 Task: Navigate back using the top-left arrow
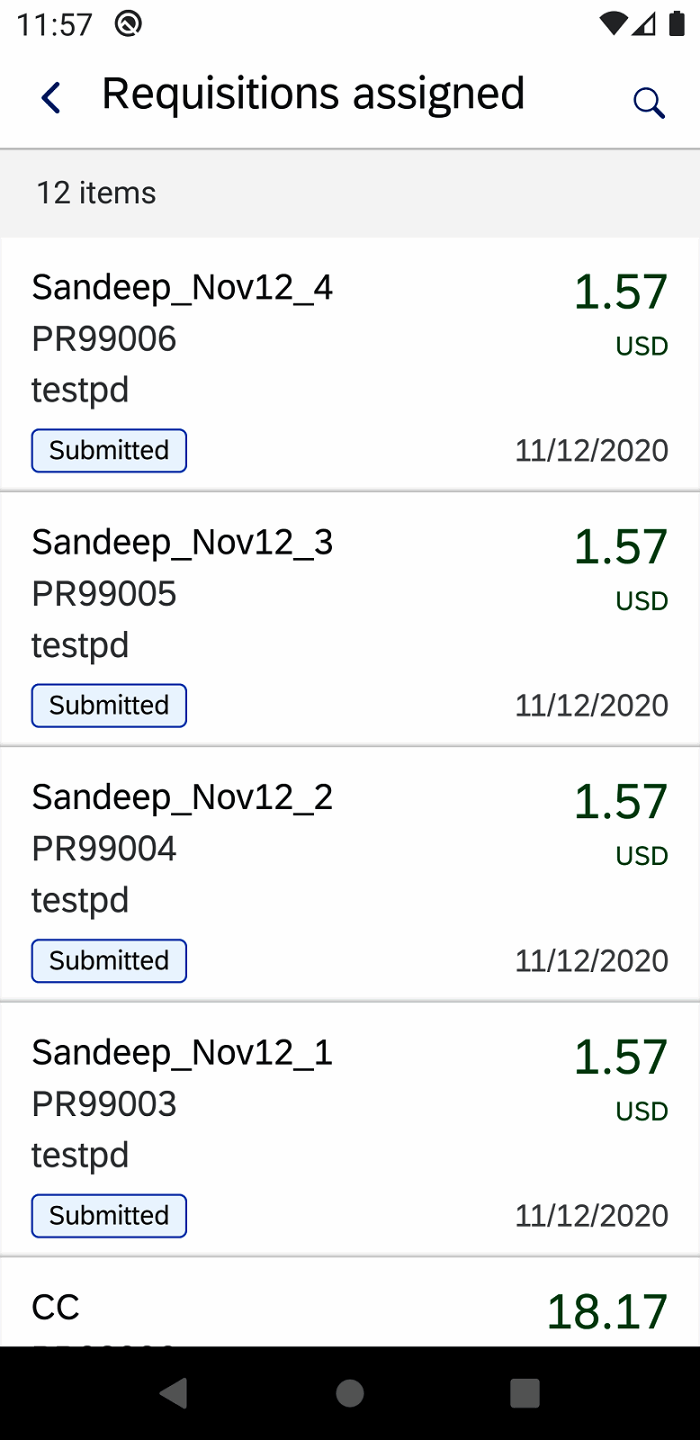tap(50, 97)
